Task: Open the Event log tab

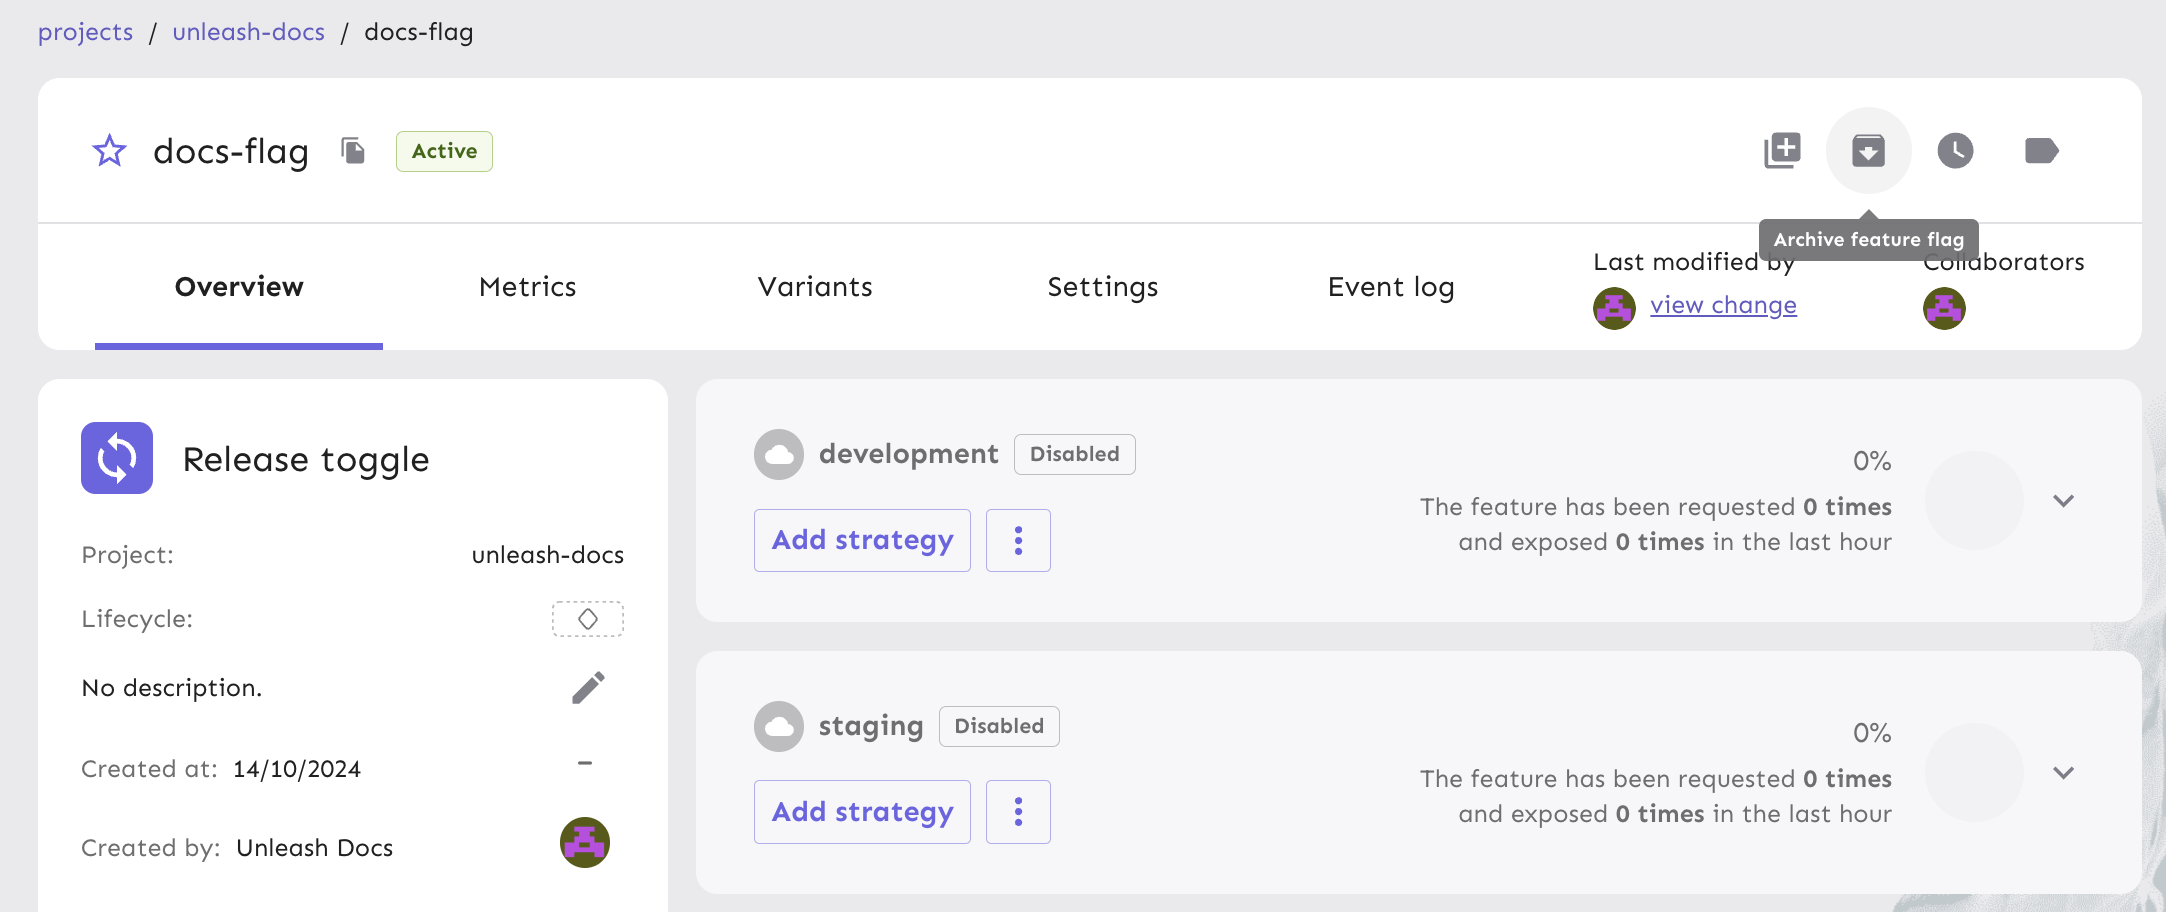Action: click(1390, 287)
